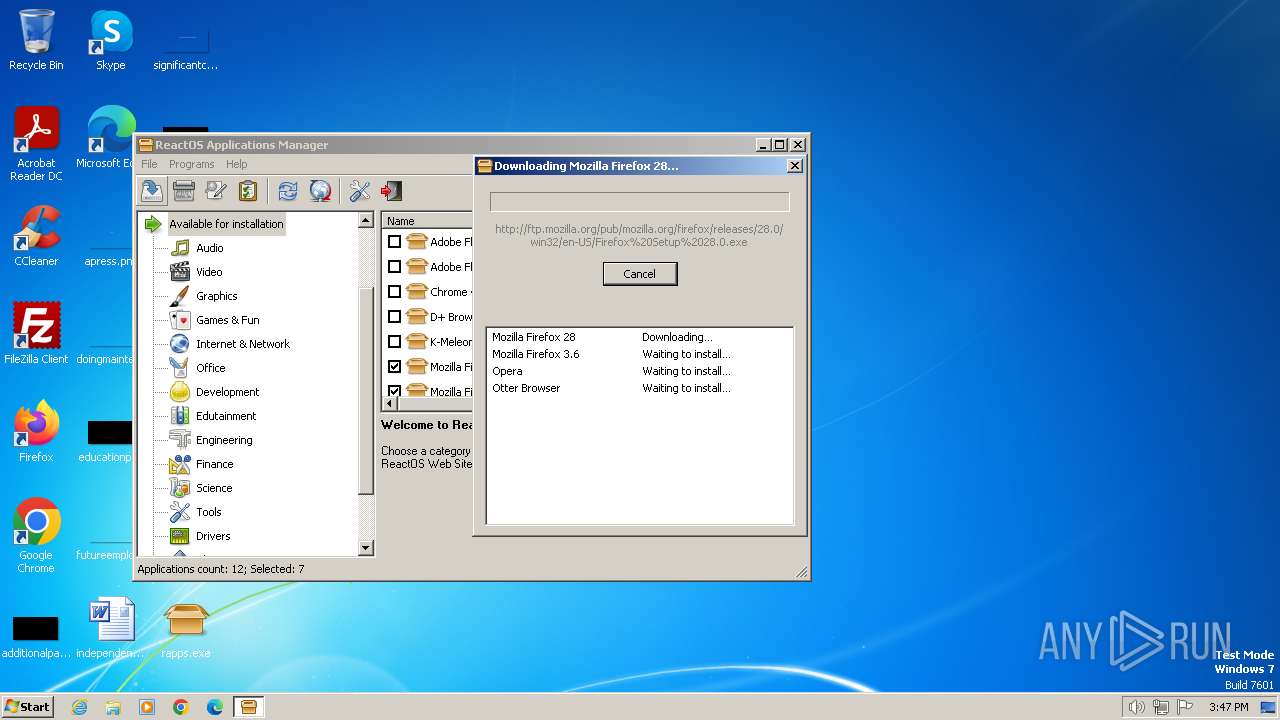This screenshot has width=1280, height=720.
Task: Close the Downloading Mozilla Firefox dialog
Action: 795,166
